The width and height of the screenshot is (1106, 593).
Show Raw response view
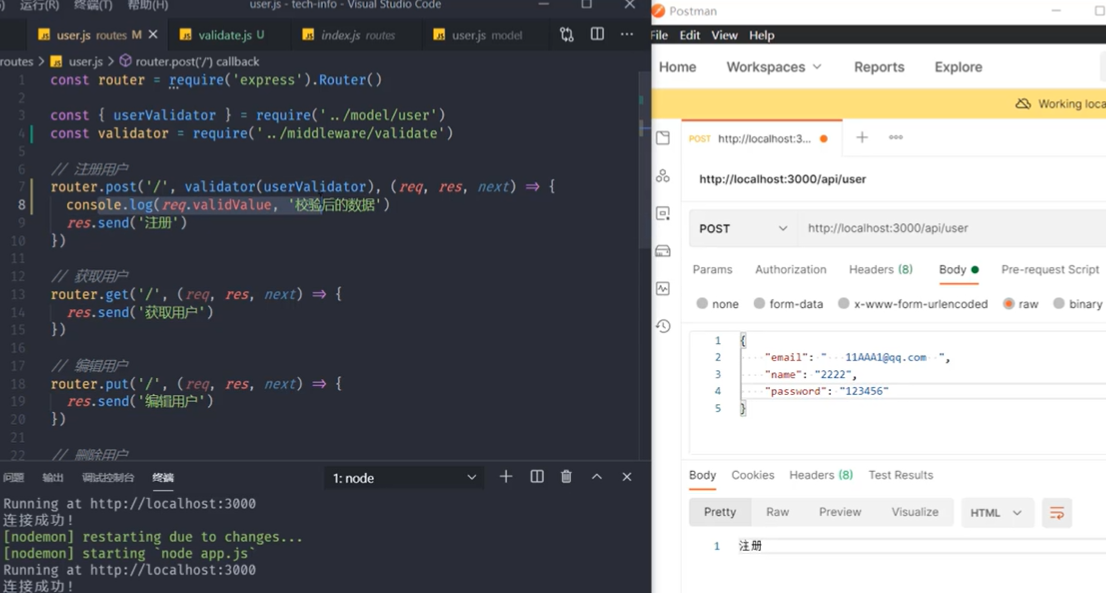coord(777,512)
